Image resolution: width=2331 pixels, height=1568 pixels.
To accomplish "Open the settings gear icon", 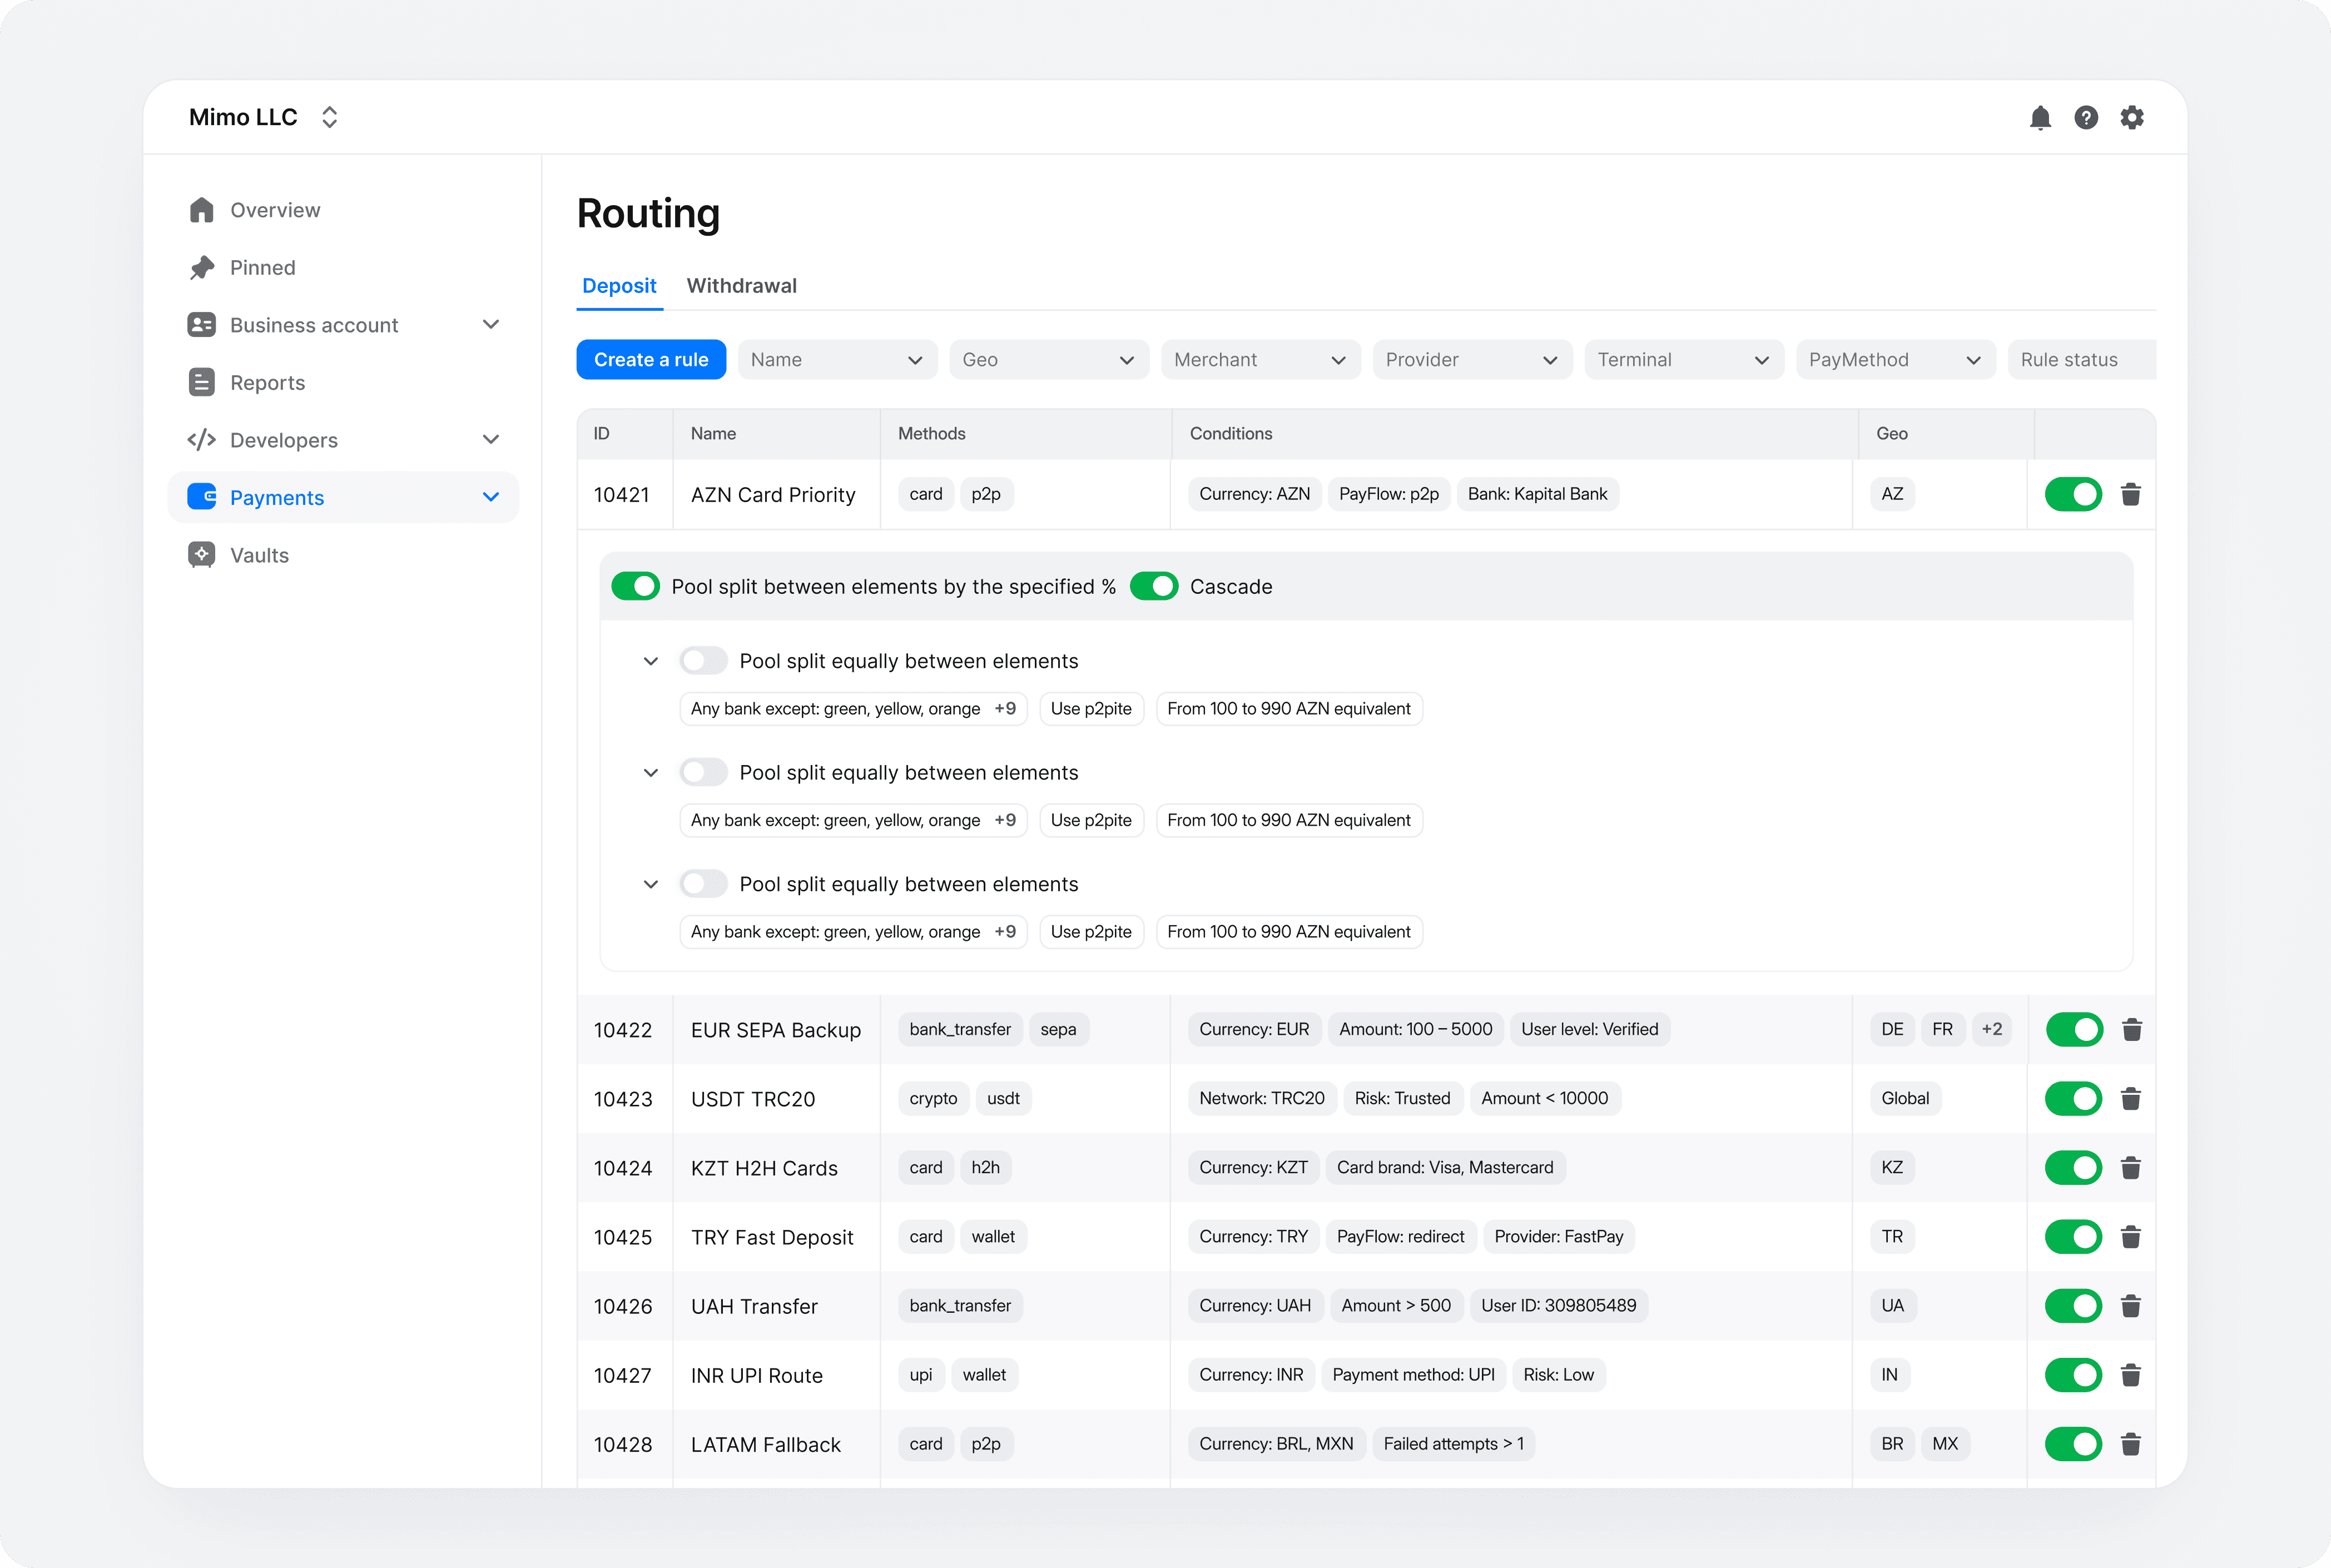I will pos(2132,118).
